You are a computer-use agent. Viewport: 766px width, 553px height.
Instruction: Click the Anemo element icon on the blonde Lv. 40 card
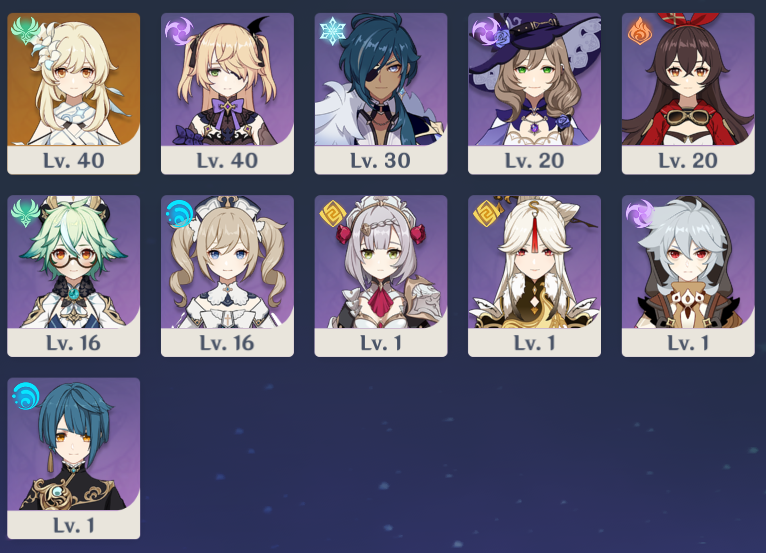(25, 31)
